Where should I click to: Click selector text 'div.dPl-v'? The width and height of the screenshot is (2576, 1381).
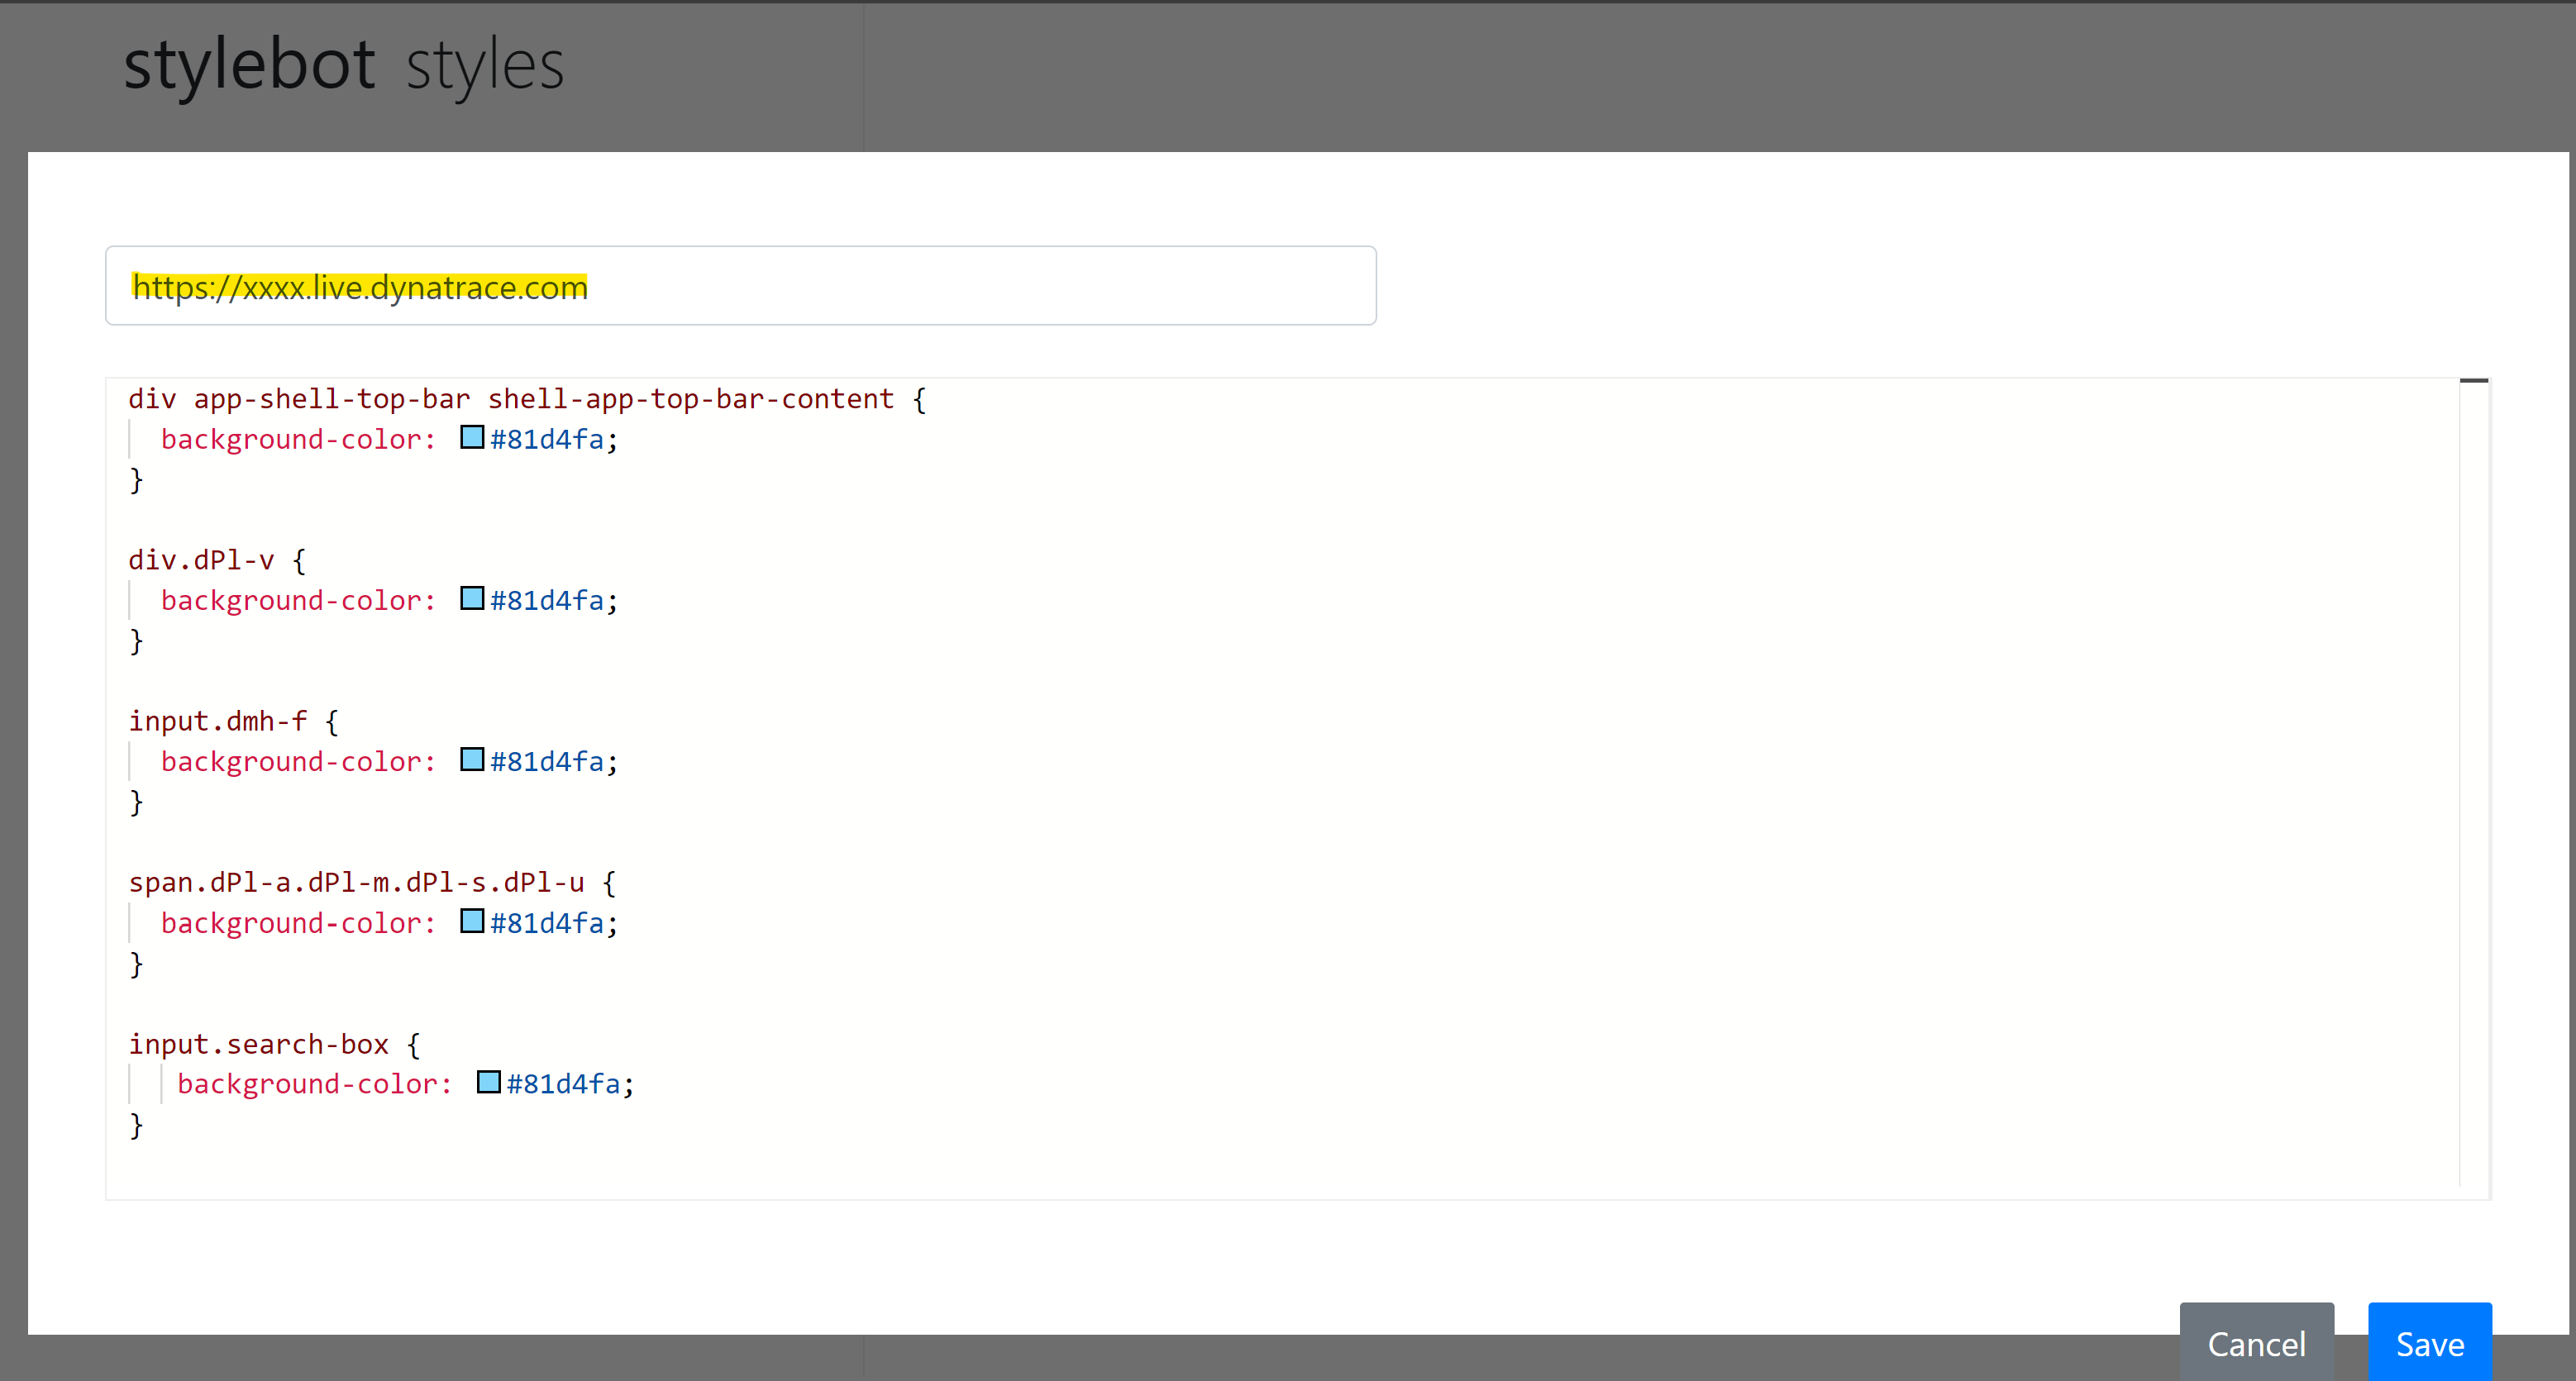pyautogui.click(x=201, y=560)
